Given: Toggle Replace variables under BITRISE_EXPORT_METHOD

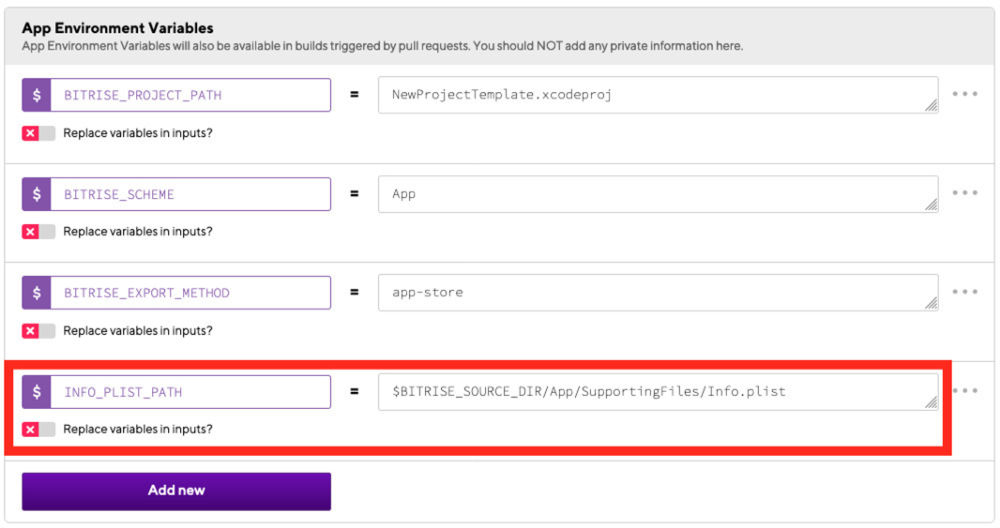Looking at the screenshot, I should 38,330.
